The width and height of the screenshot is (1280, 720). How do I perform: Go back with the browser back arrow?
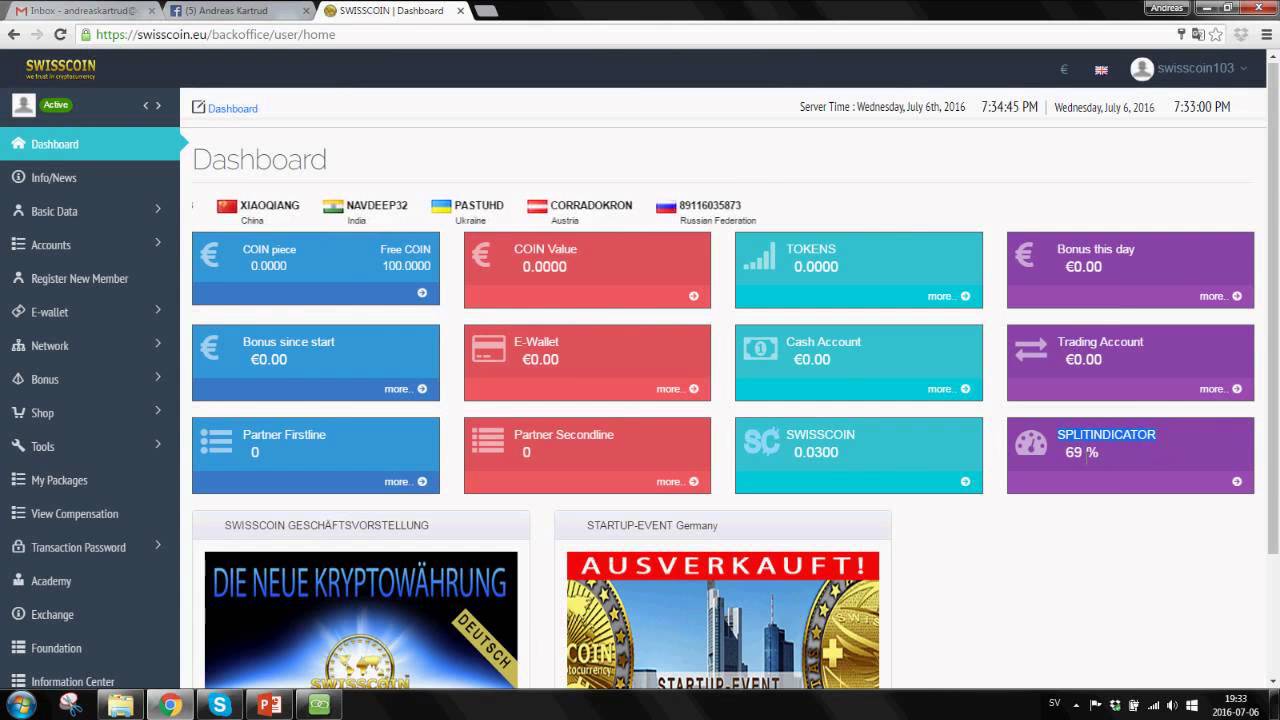(14, 34)
